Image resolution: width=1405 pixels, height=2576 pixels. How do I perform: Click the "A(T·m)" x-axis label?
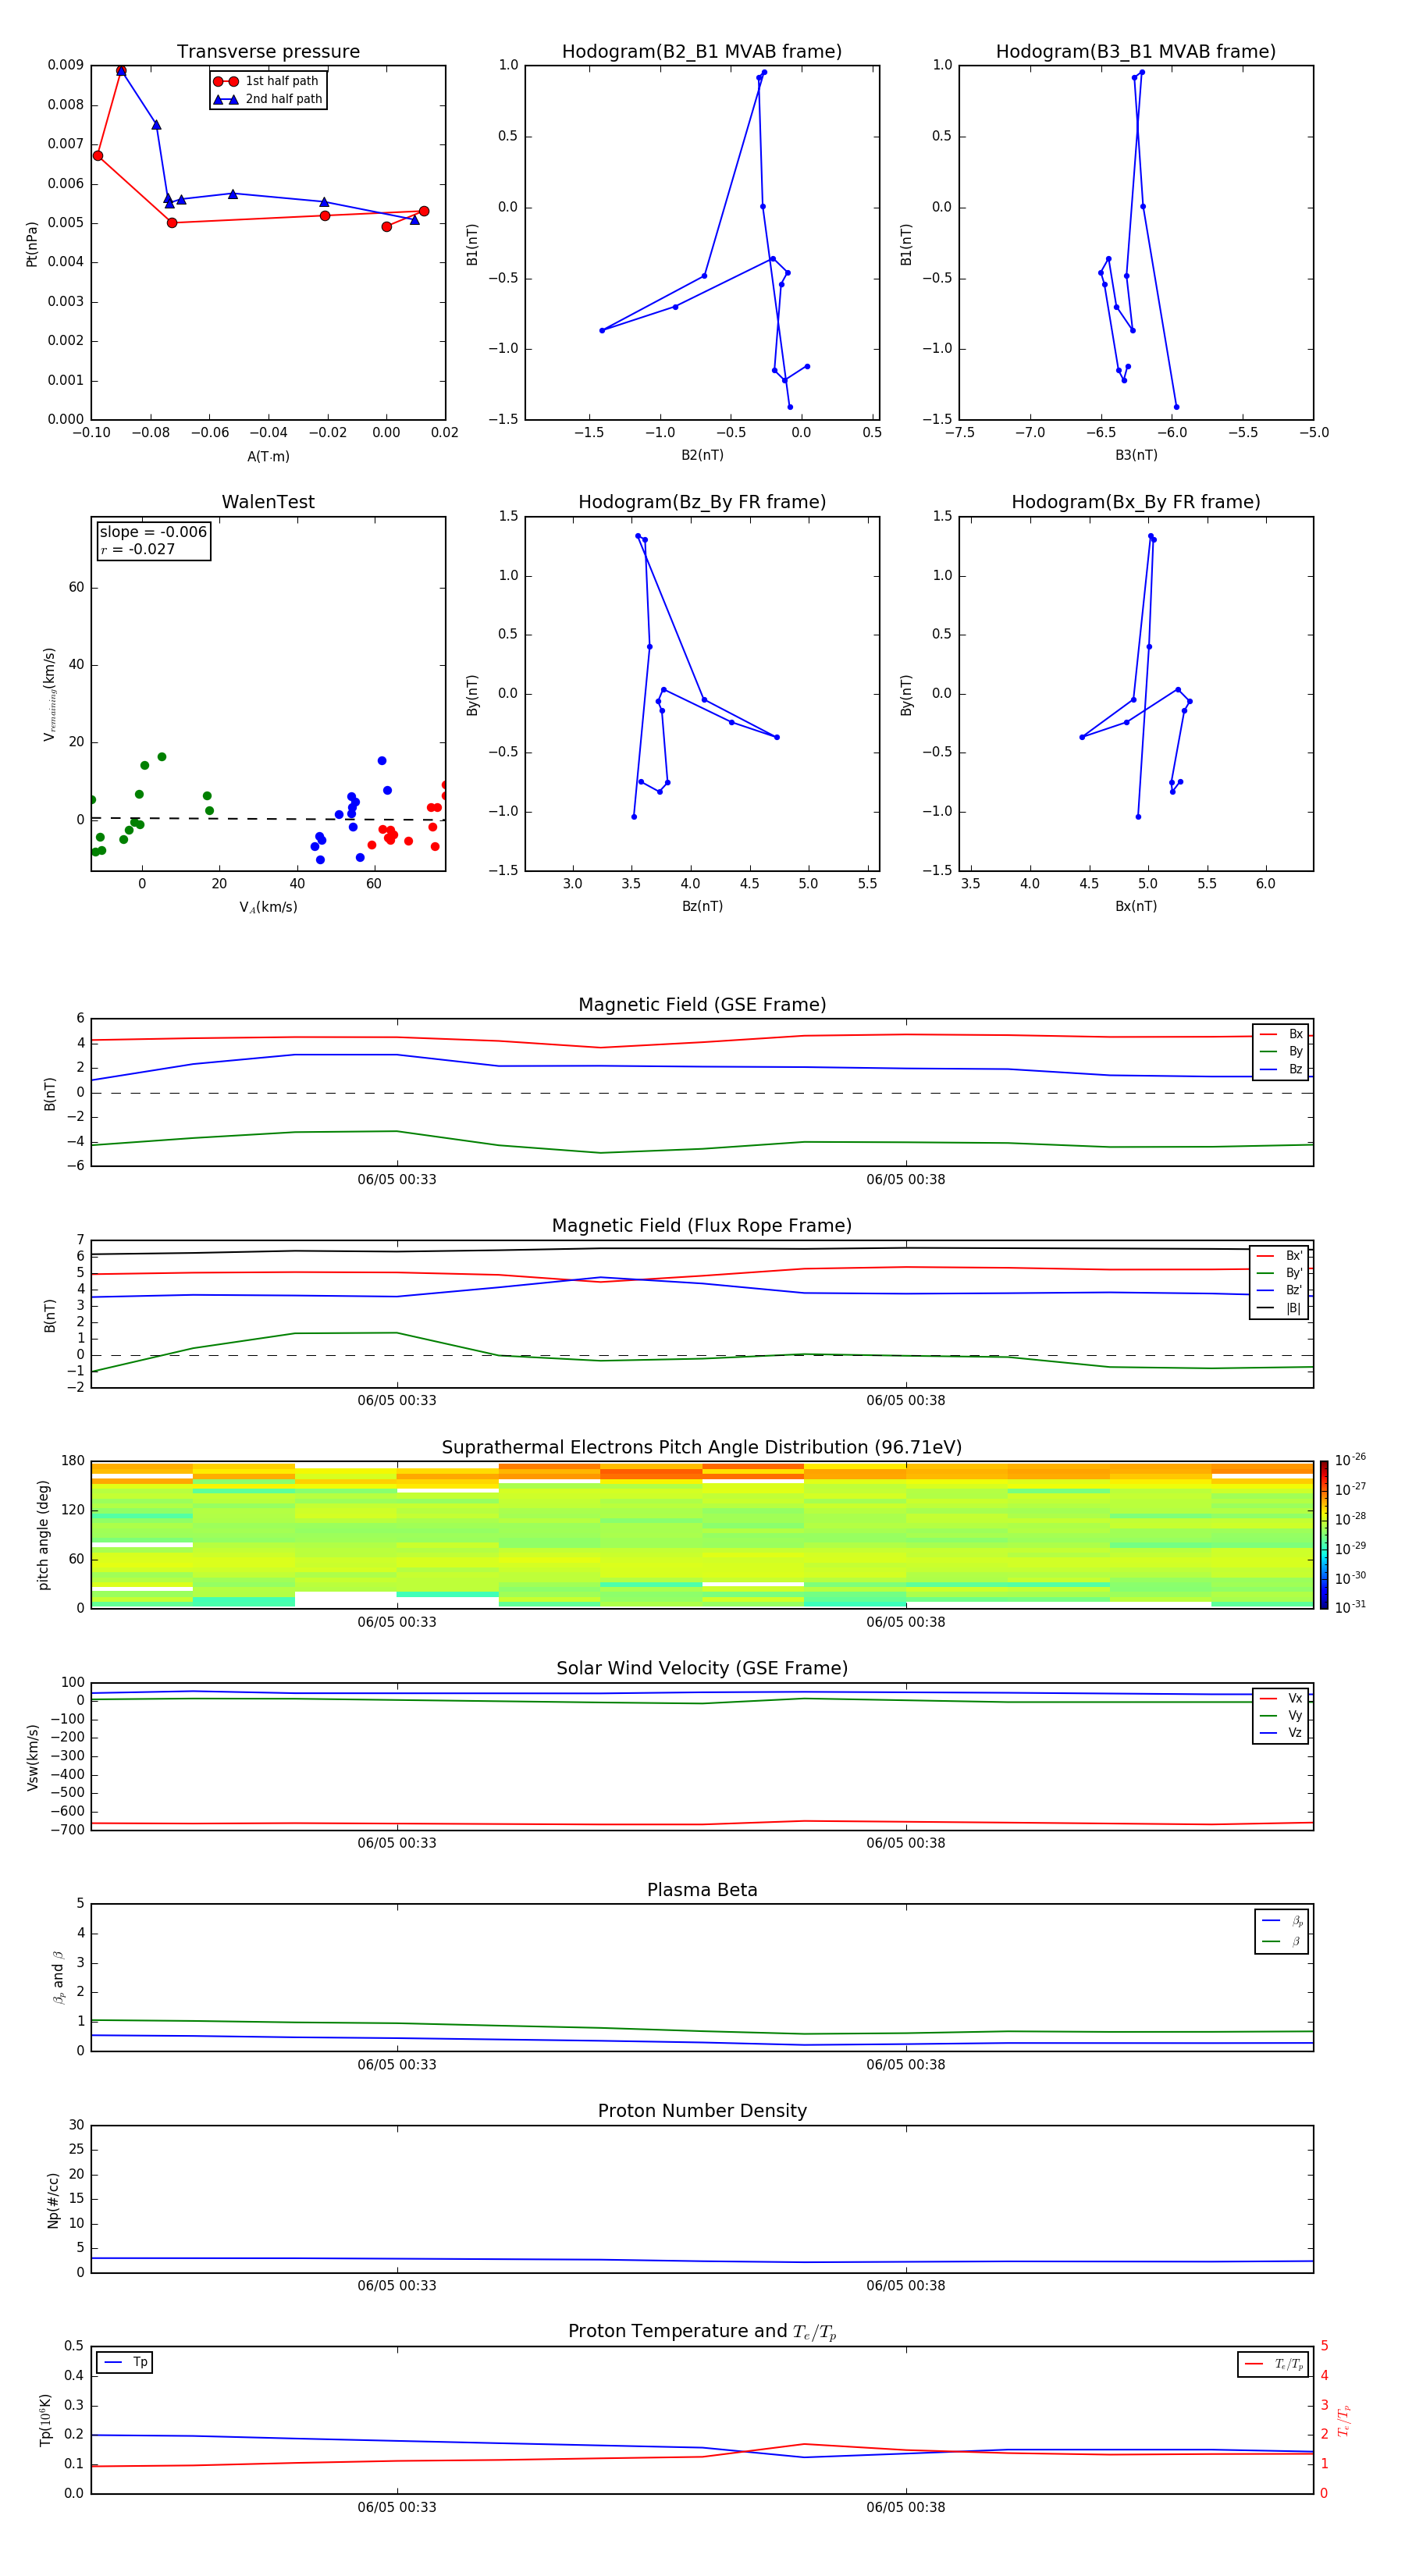(268, 456)
